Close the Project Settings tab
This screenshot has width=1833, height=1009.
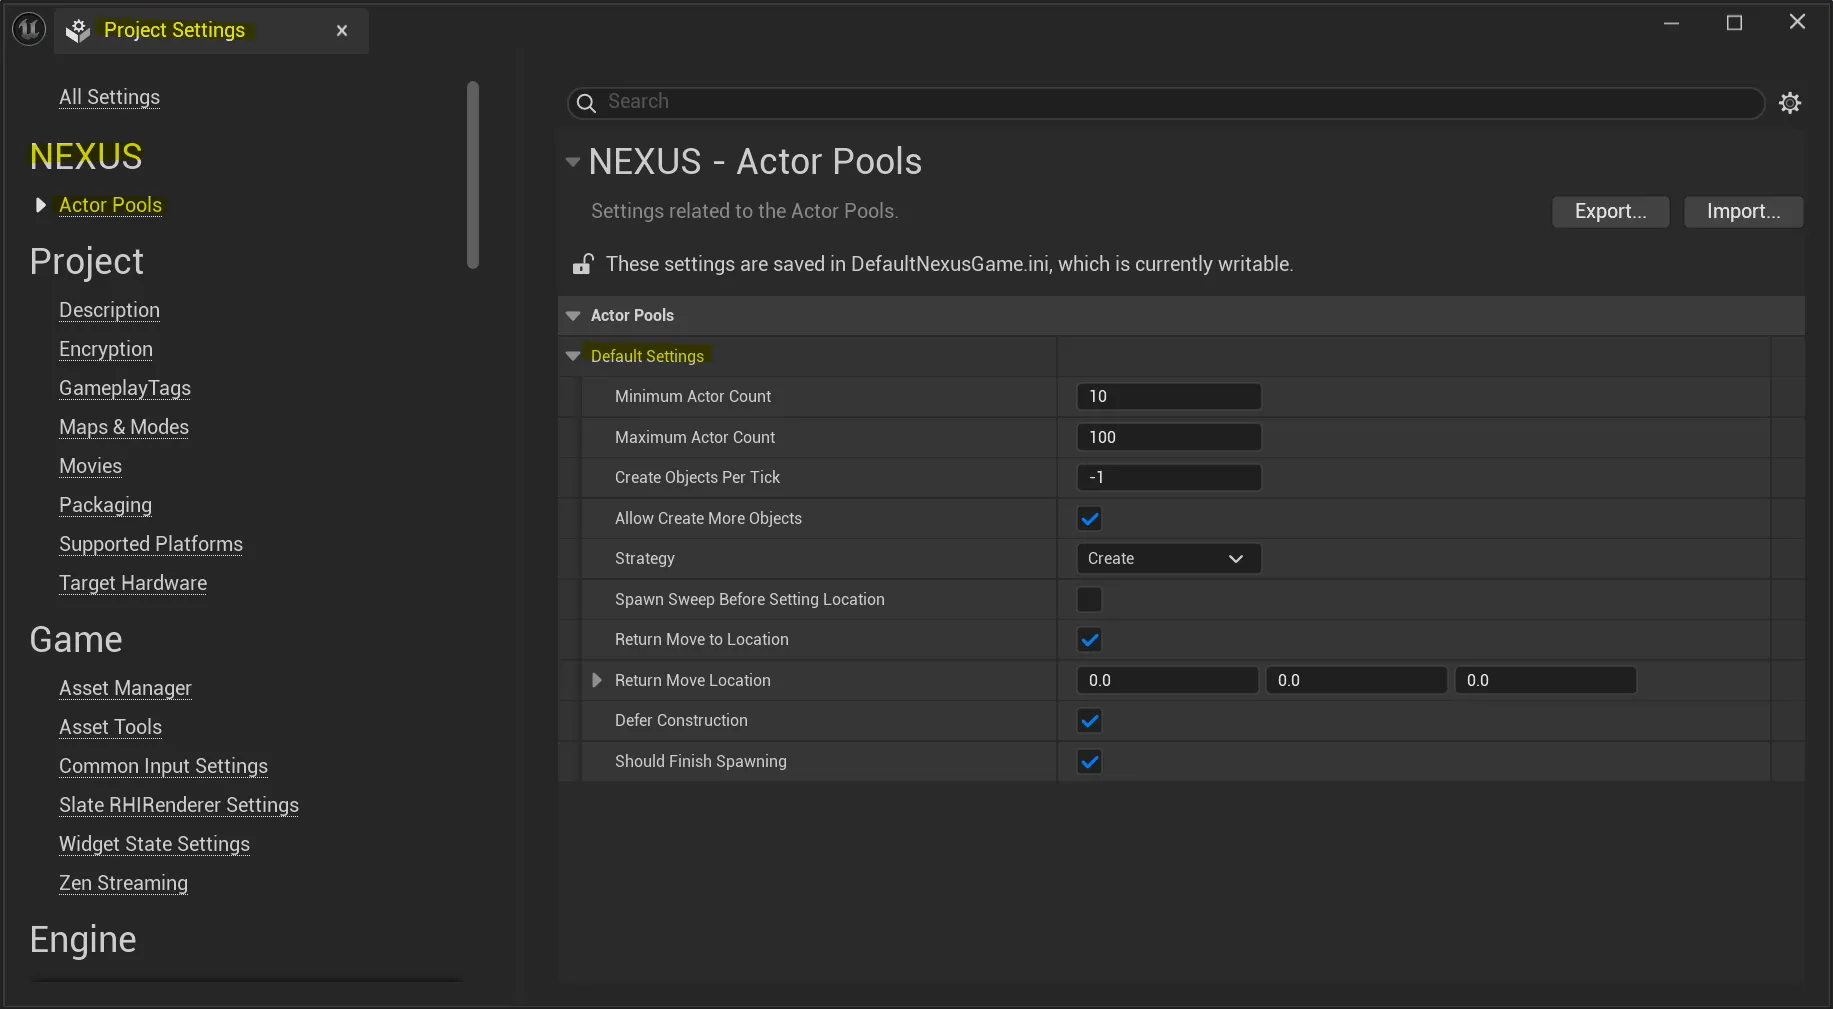[x=342, y=31]
